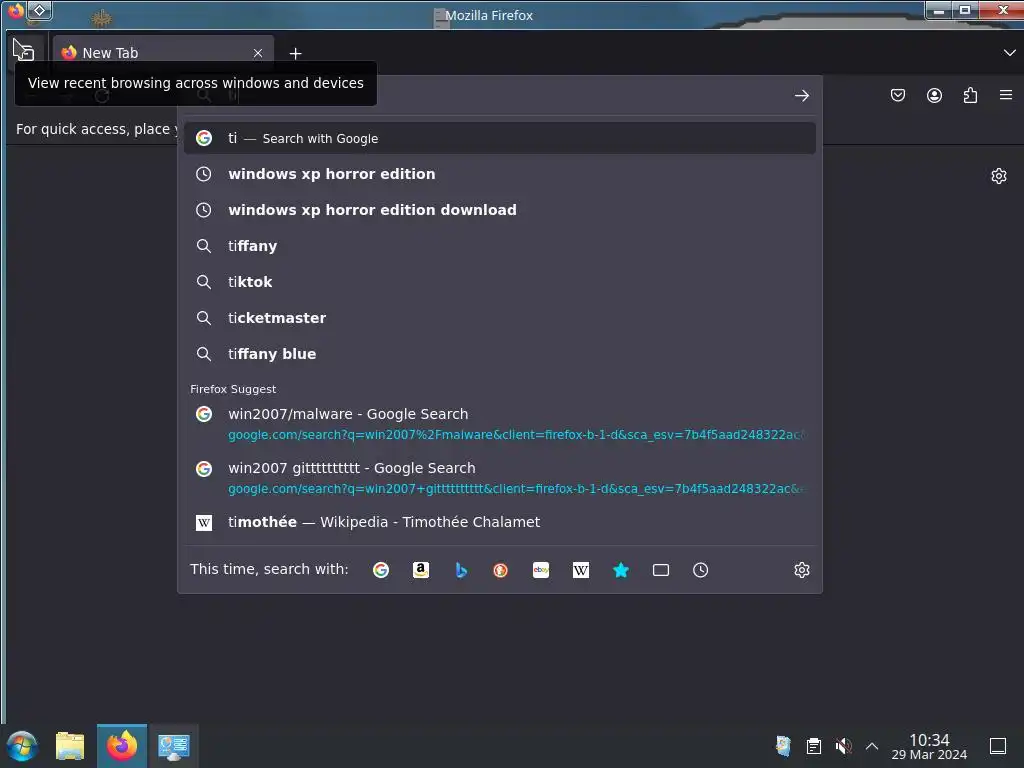This screenshot has height=768, width=1024.
Task: Open system settings taskbar icon
Action: (x=174, y=746)
